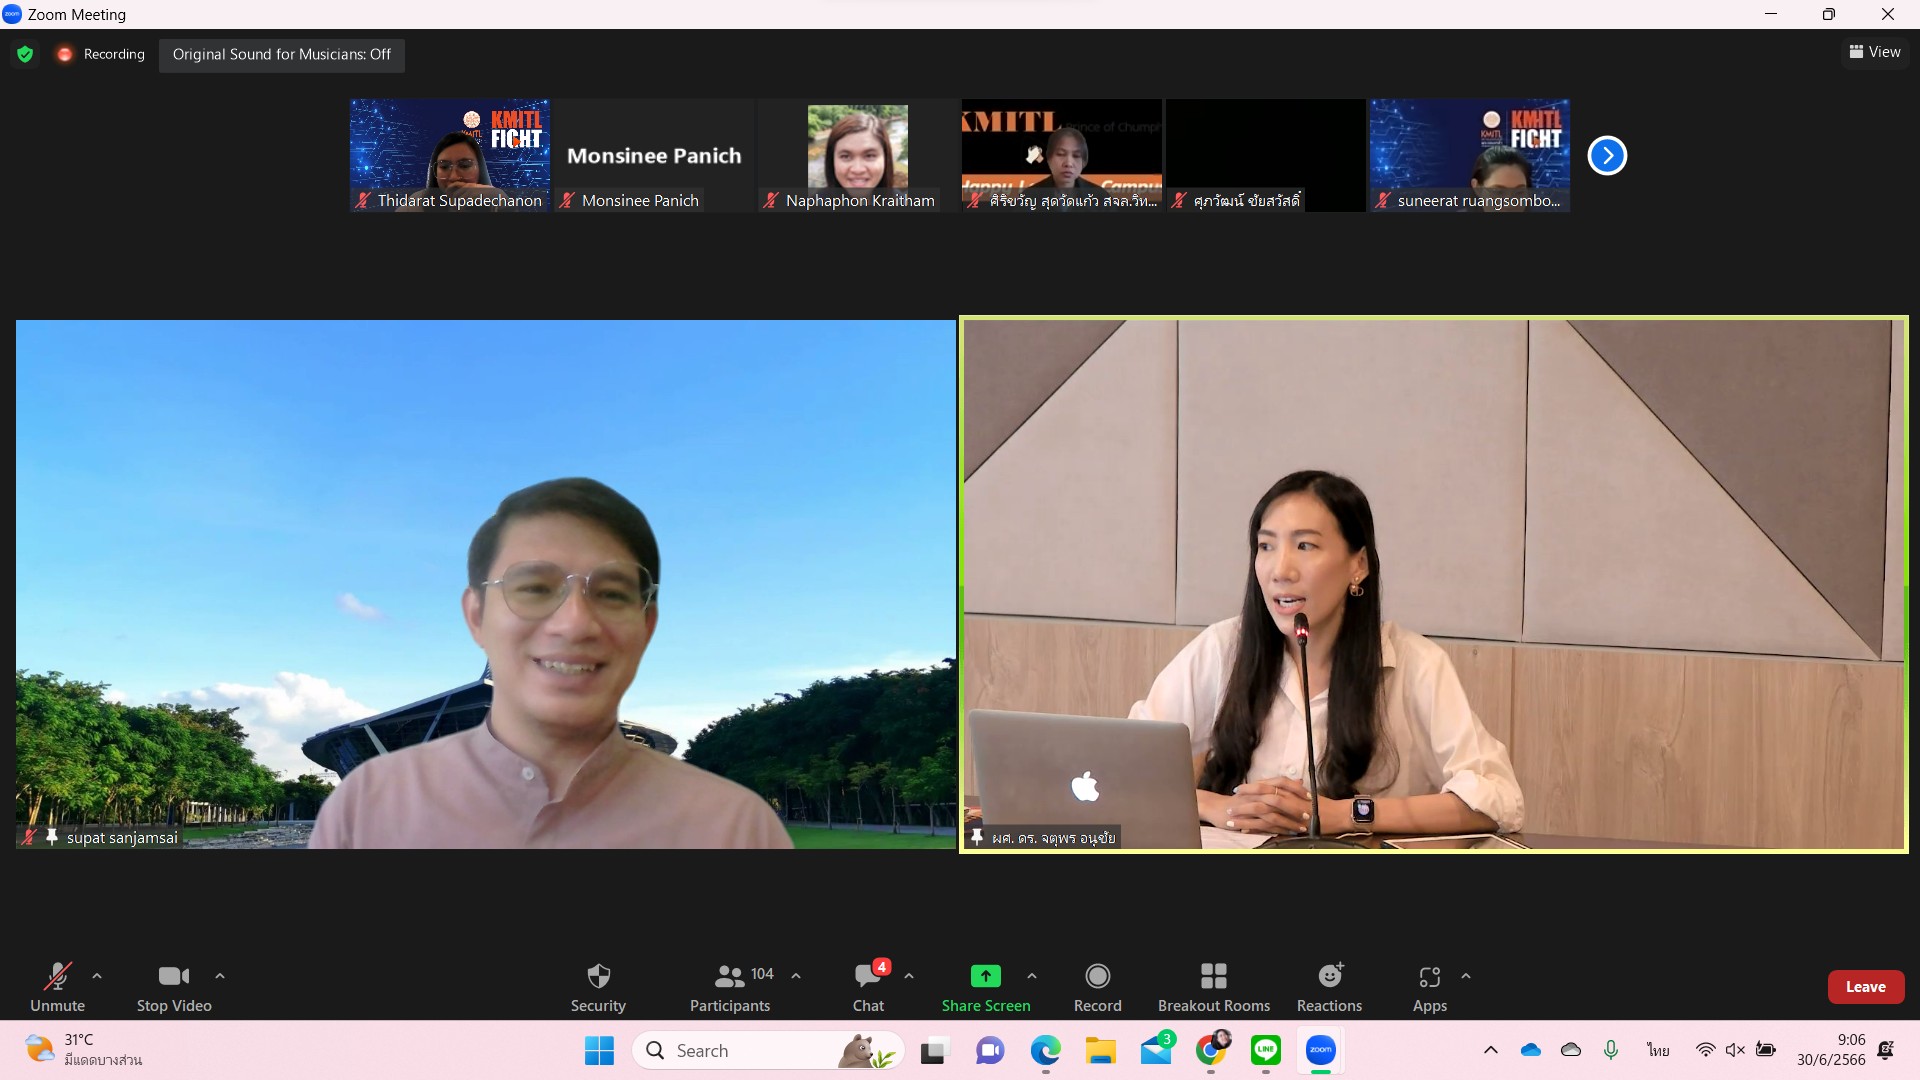Stop Video camera toggle
Viewport: 1920px width, 1080px height.
tap(174, 986)
